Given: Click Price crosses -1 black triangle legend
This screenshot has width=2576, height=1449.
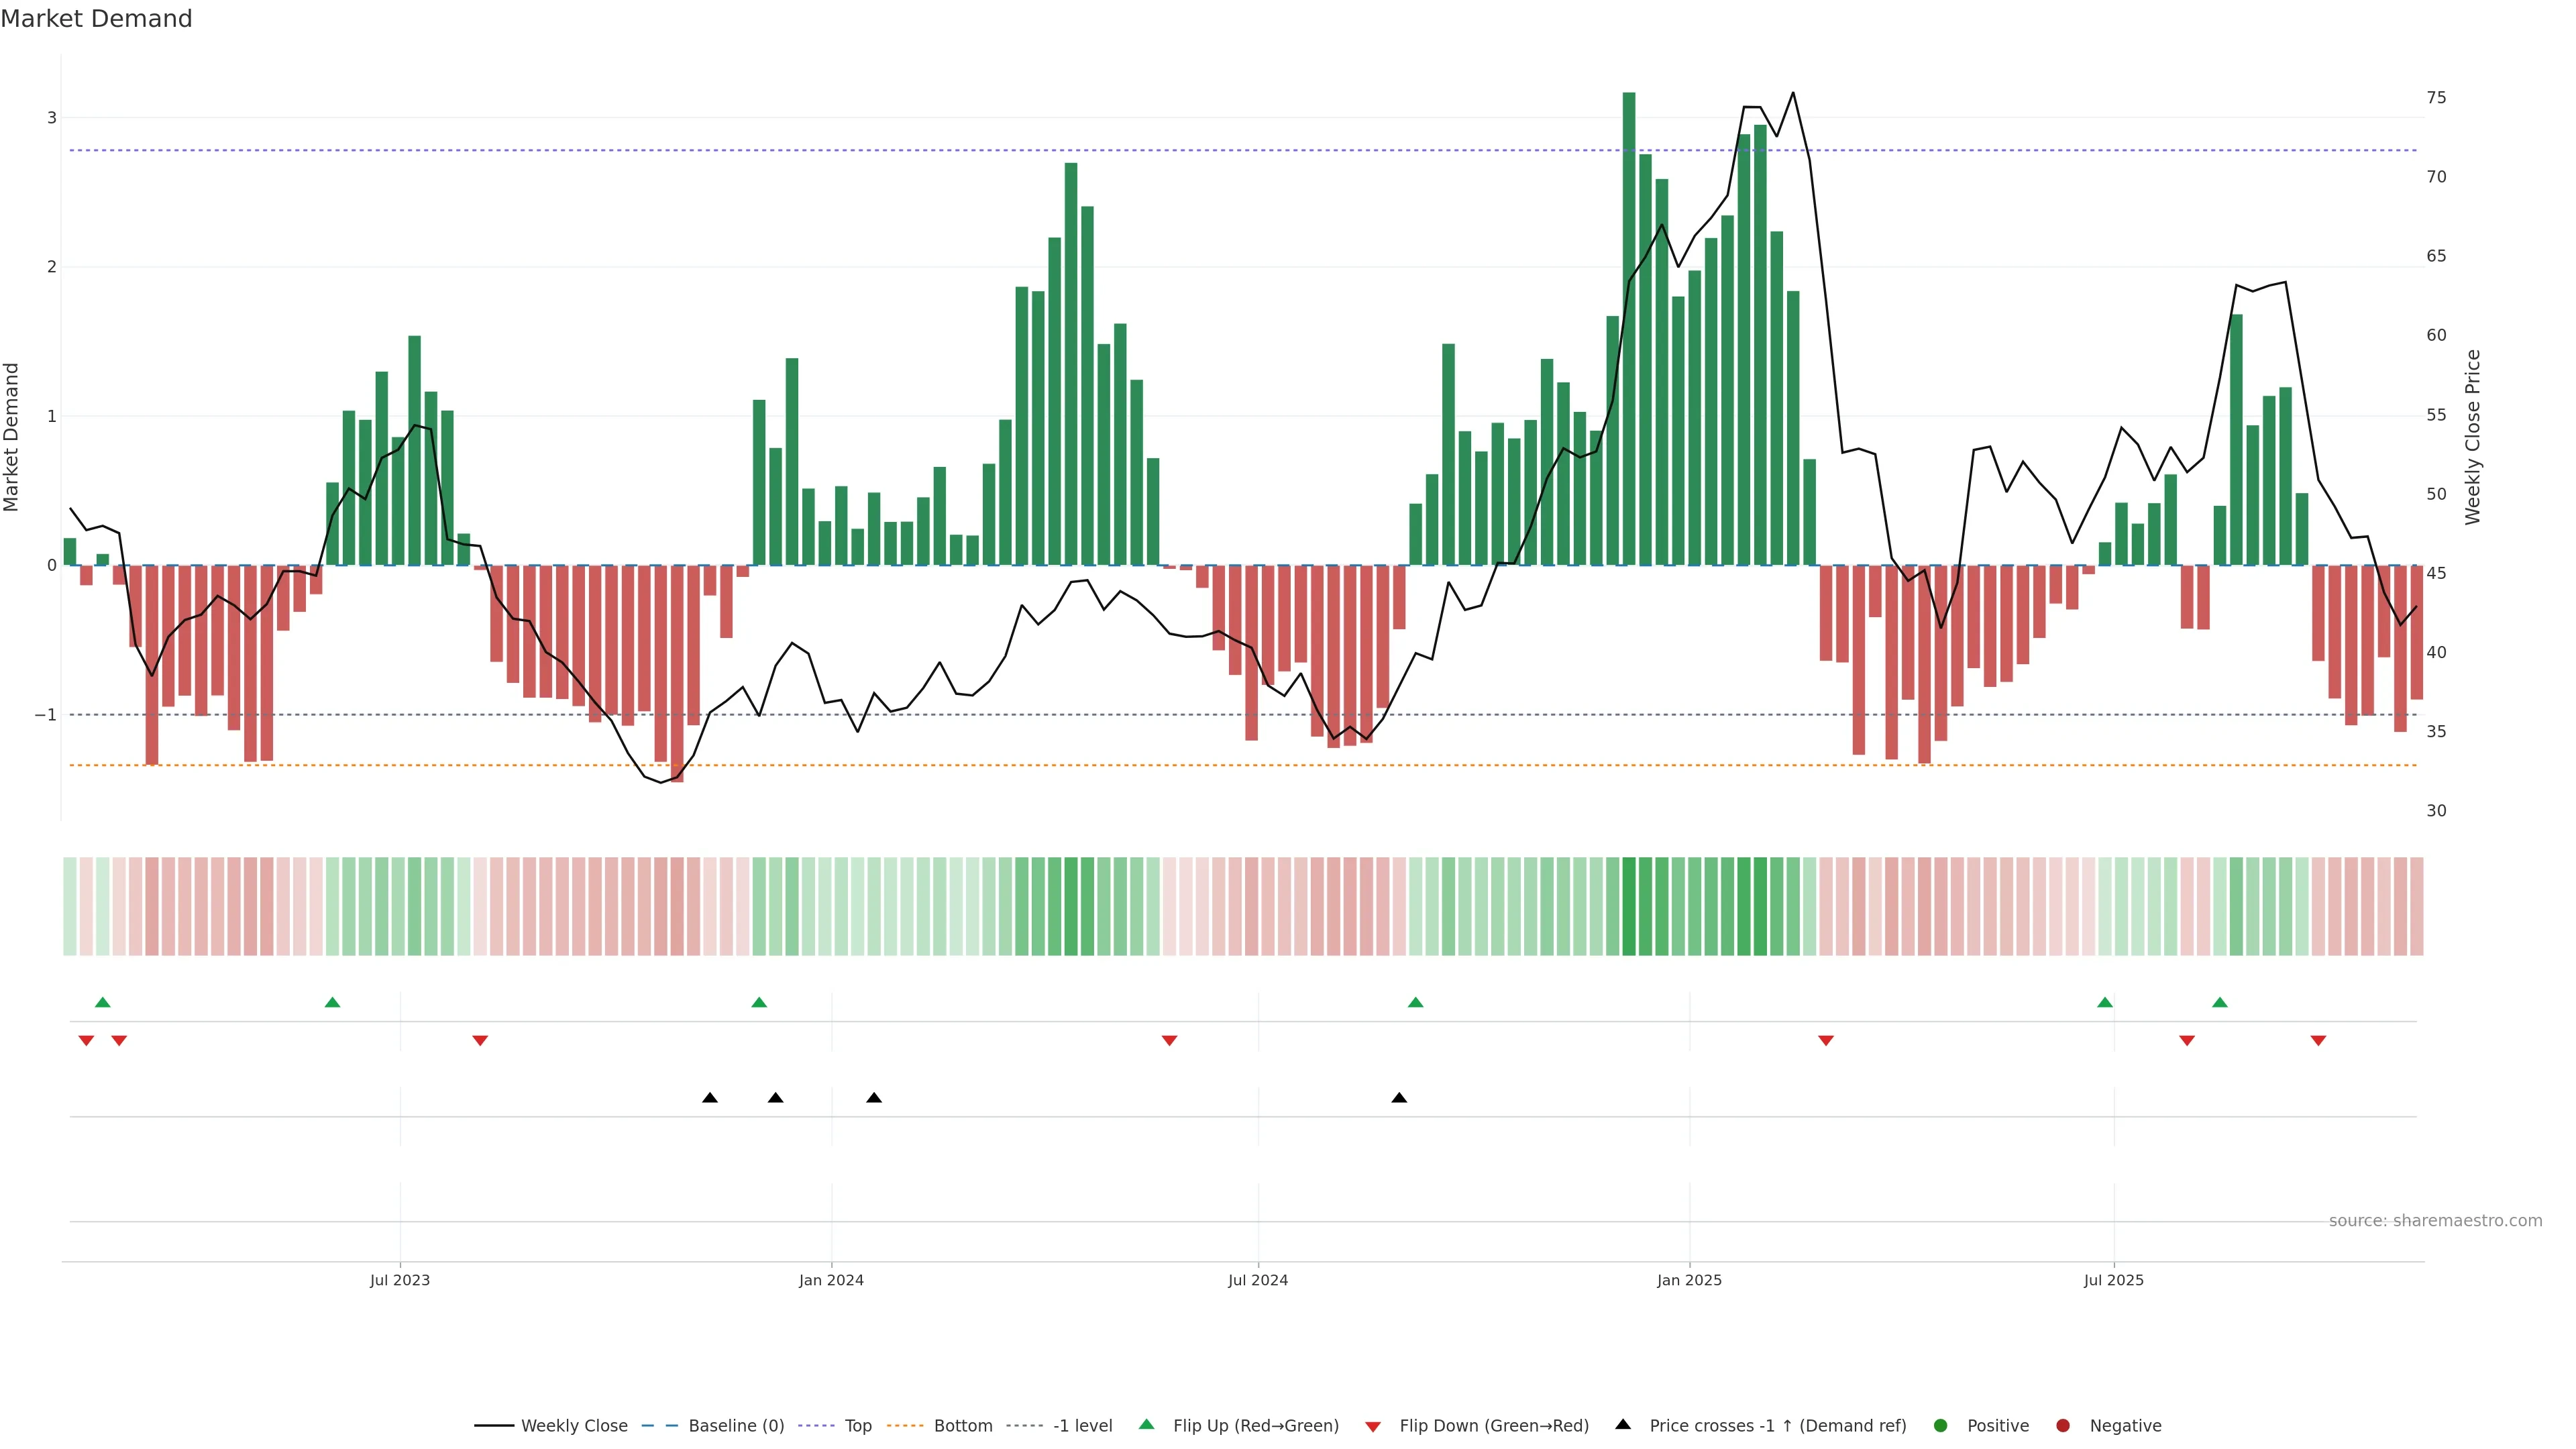Looking at the screenshot, I should 1623,1424.
